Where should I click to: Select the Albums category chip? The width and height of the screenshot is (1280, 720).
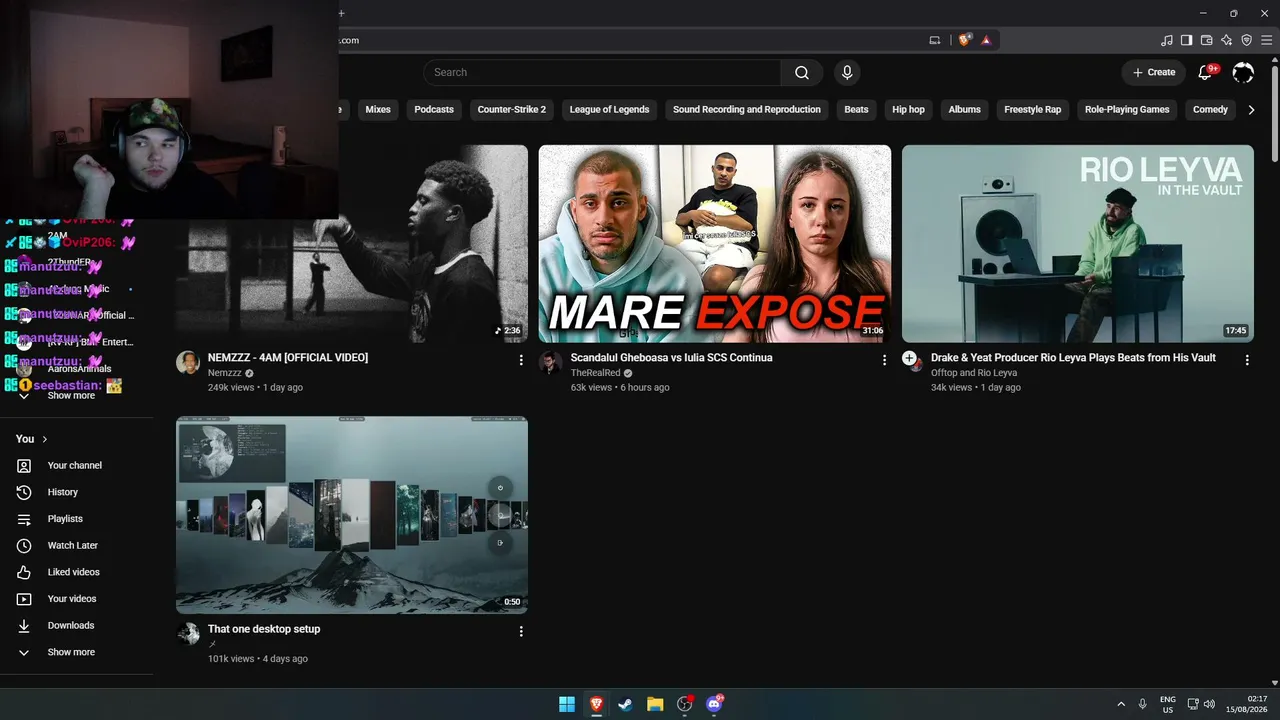[965, 110]
